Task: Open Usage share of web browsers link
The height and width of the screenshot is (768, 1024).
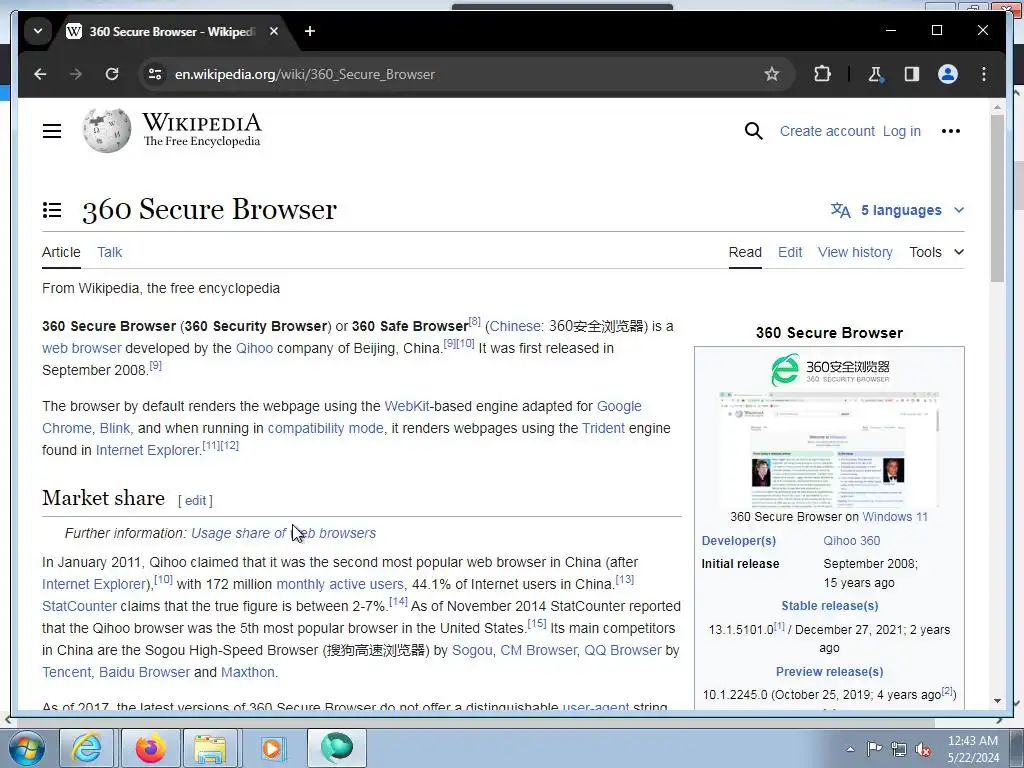Action: click(x=283, y=534)
